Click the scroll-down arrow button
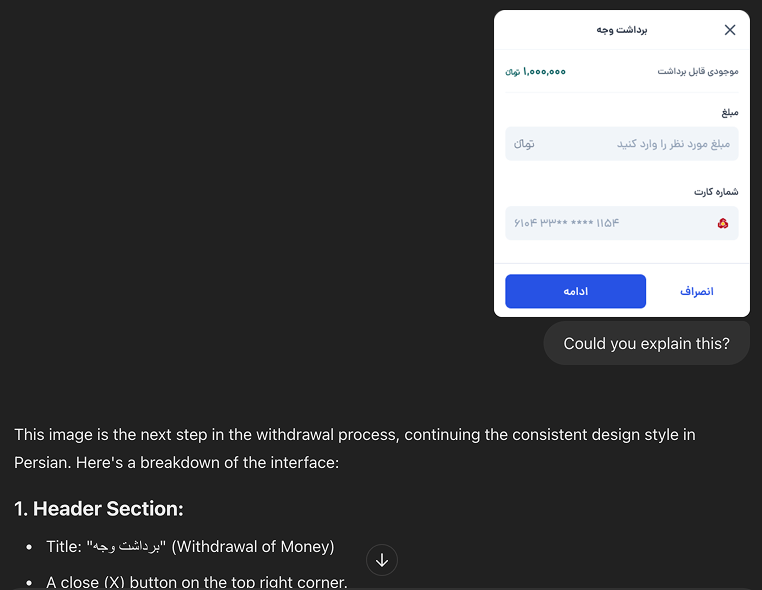Screen dimensions: 762x590 coord(382,560)
